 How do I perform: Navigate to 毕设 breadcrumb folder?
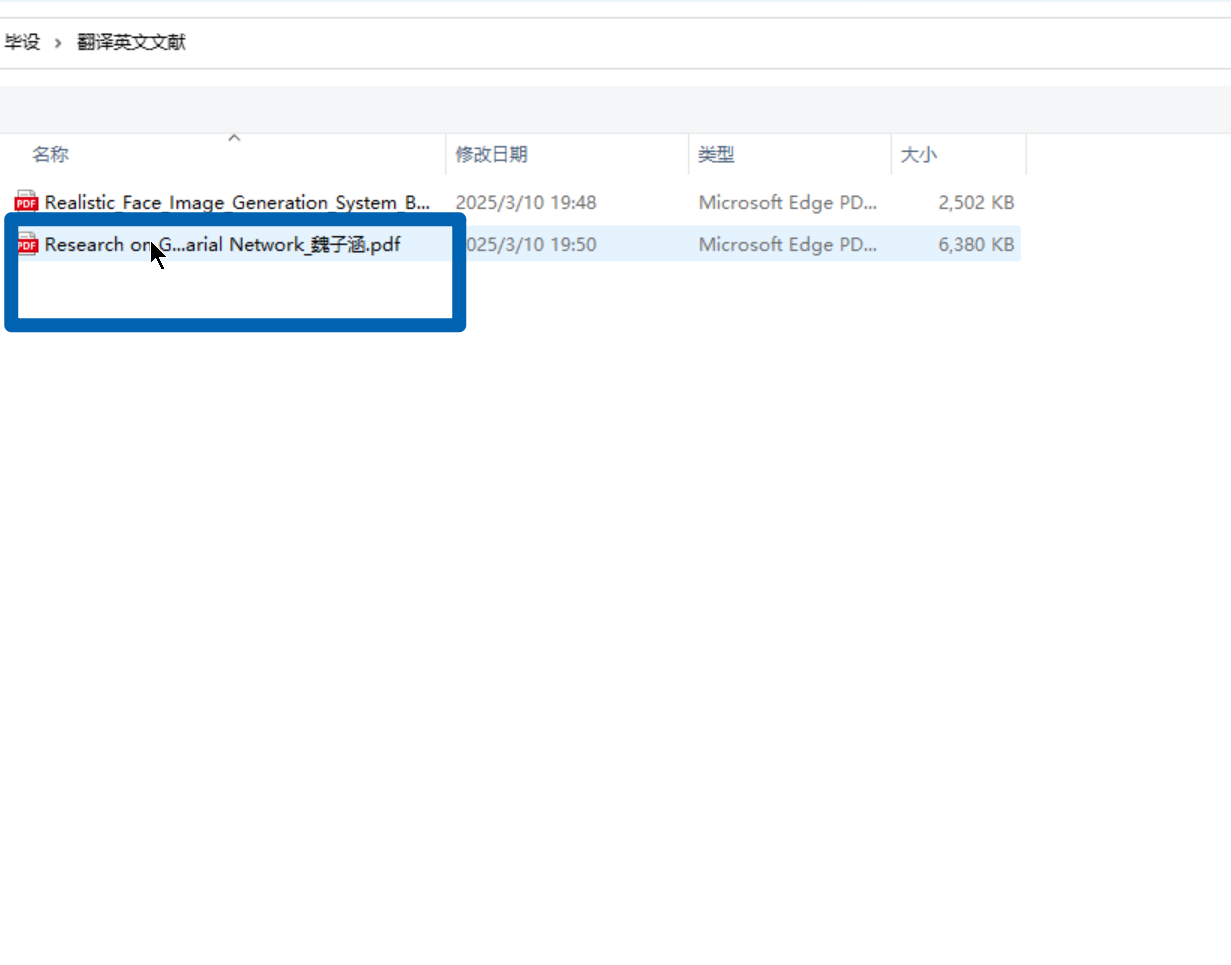click(21, 42)
